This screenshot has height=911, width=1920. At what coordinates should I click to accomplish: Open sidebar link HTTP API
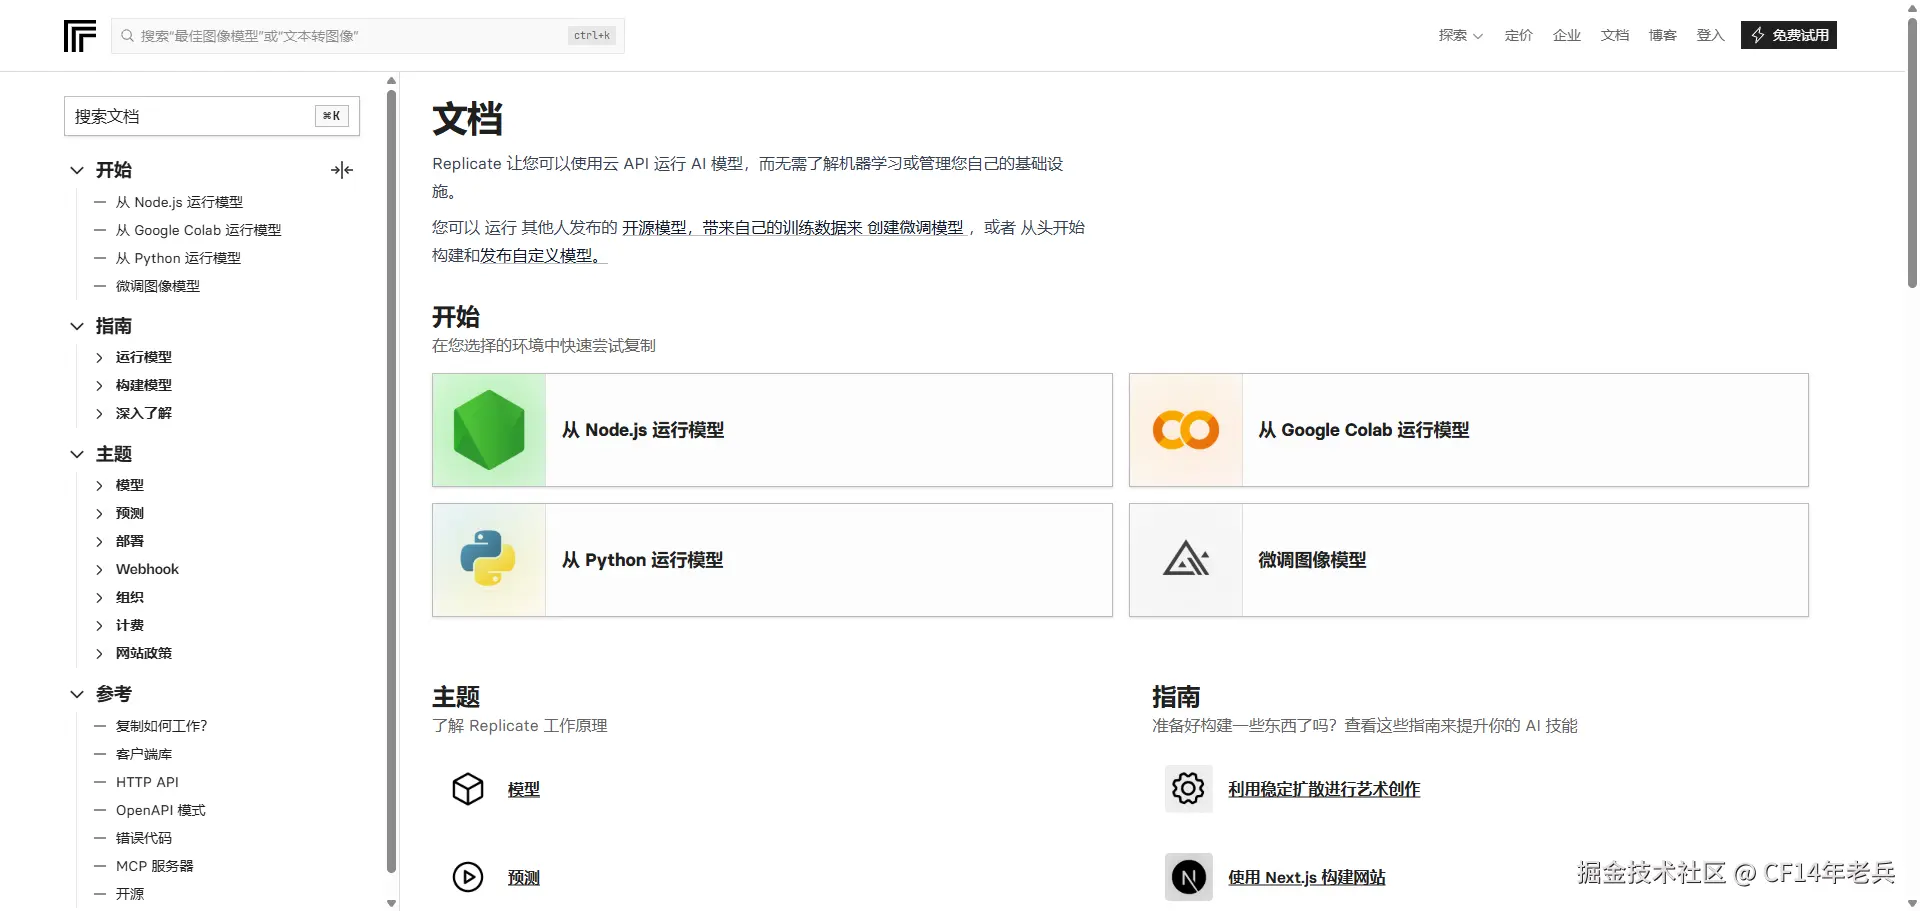(147, 782)
